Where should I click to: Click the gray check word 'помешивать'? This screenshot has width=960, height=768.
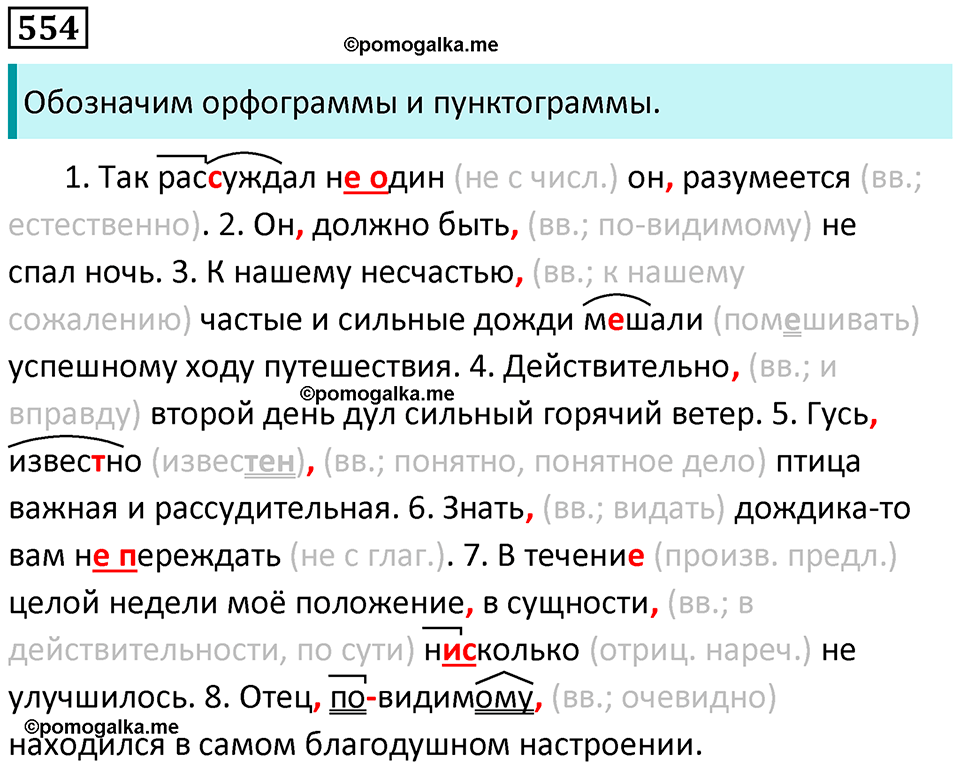coord(816,320)
